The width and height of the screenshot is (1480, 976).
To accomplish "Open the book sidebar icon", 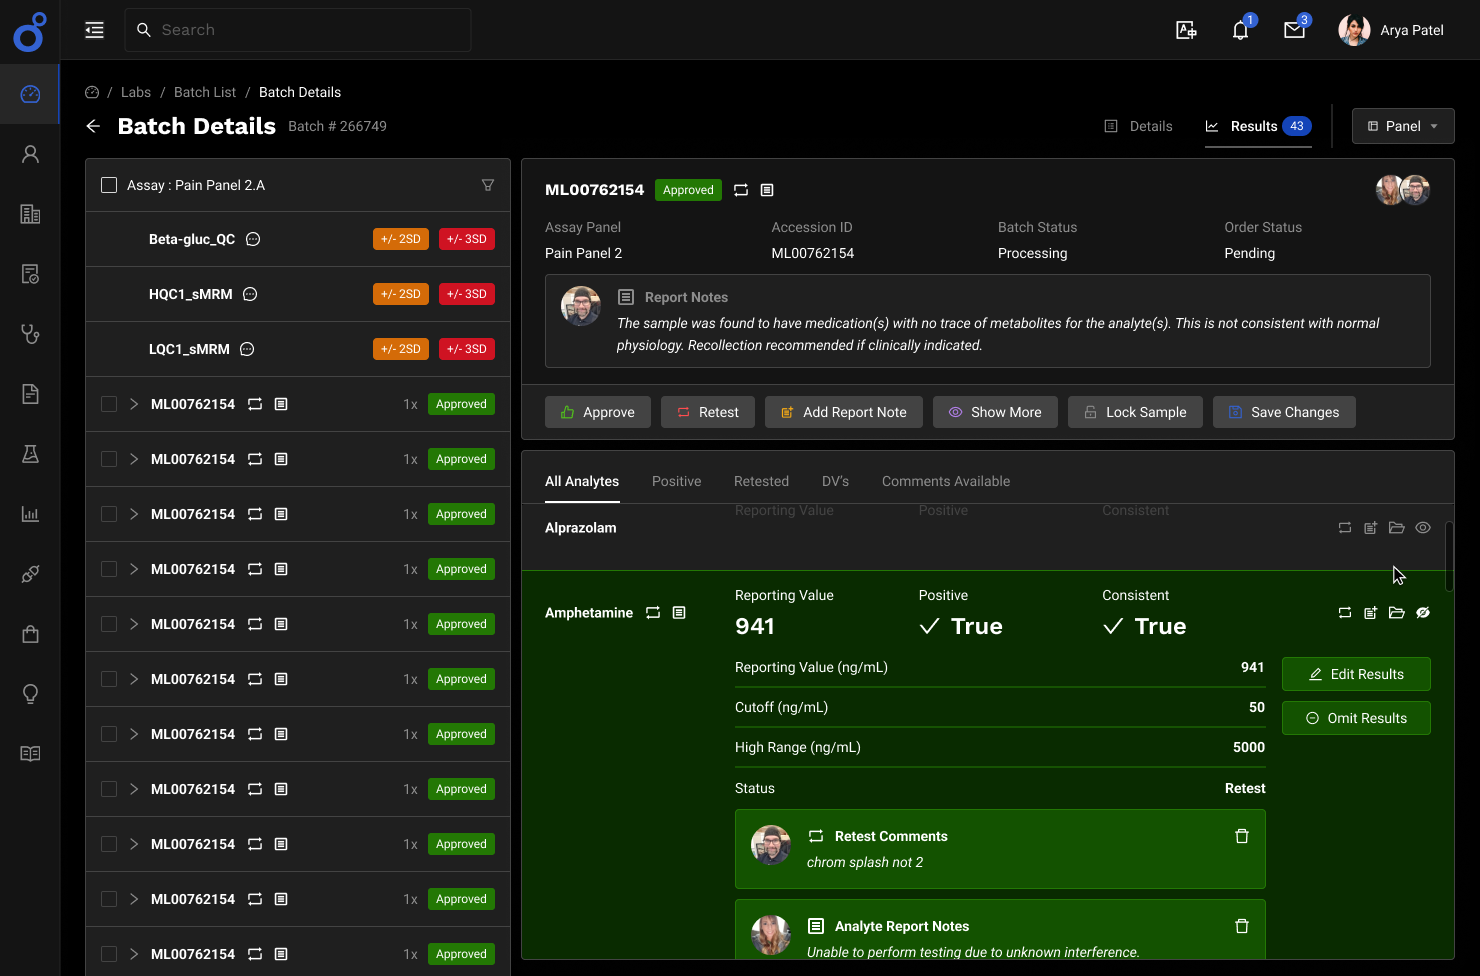I will 30,754.
